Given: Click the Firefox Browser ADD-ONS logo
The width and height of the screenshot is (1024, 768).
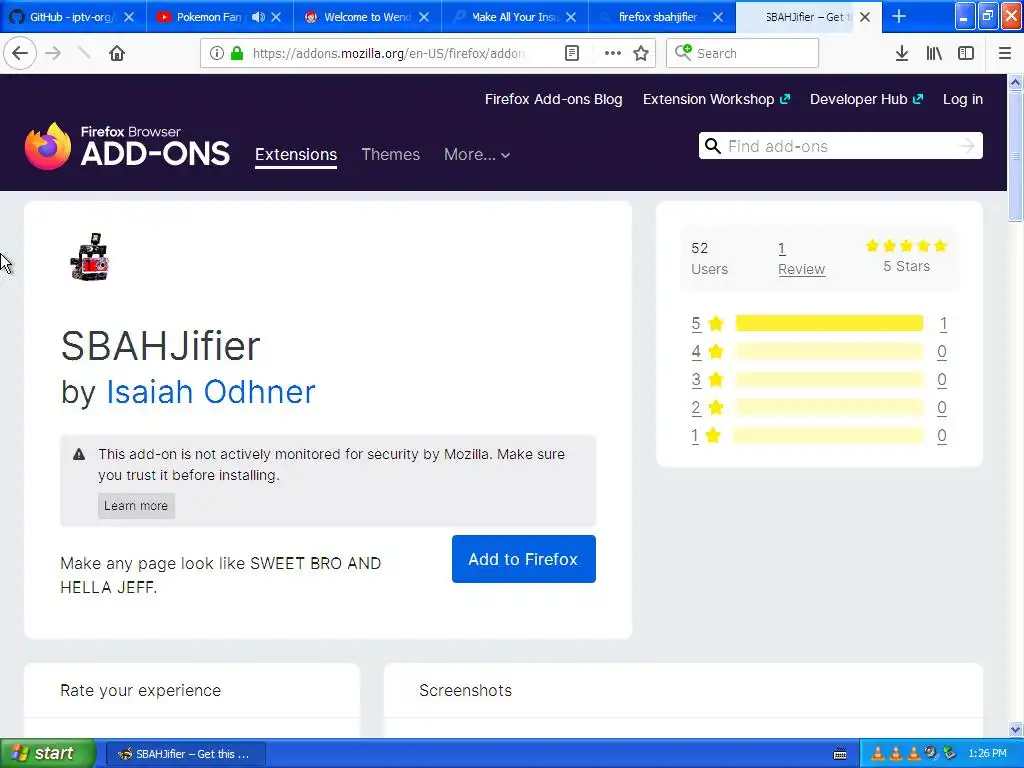Looking at the screenshot, I should pyautogui.click(x=127, y=146).
